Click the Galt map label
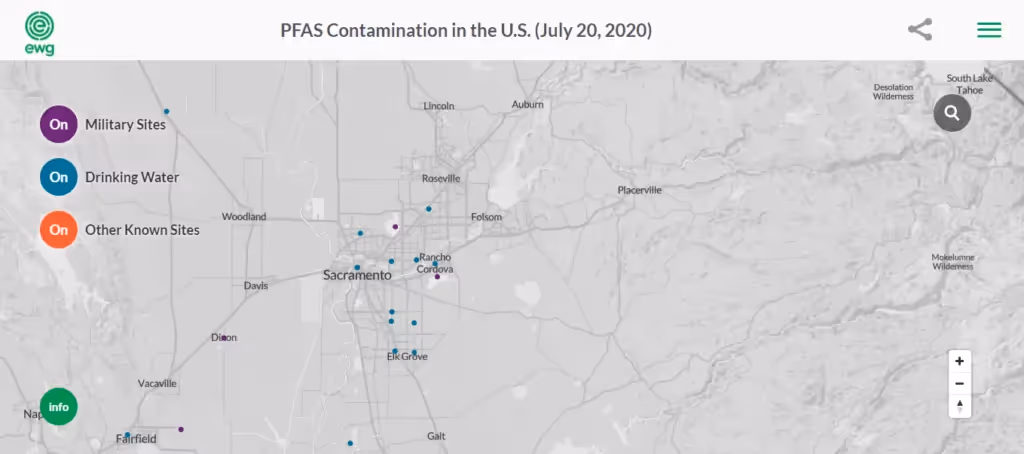Screen dimensions: 1024x454 (436, 436)
